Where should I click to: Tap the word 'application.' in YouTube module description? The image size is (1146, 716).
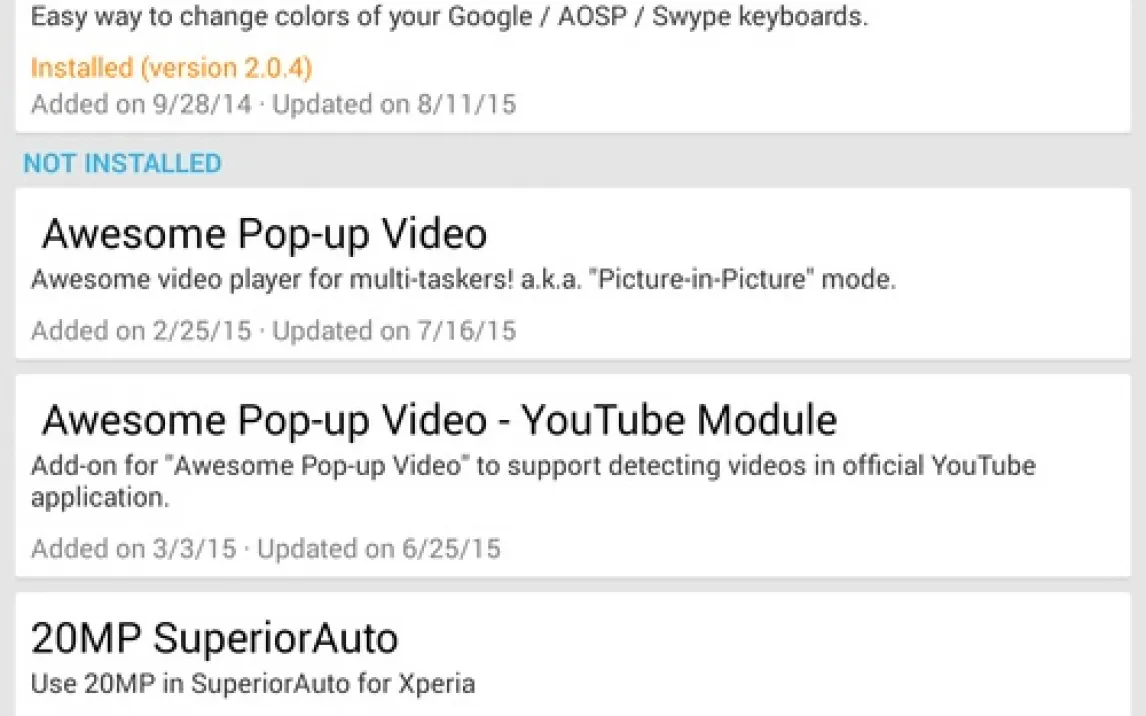100,498
